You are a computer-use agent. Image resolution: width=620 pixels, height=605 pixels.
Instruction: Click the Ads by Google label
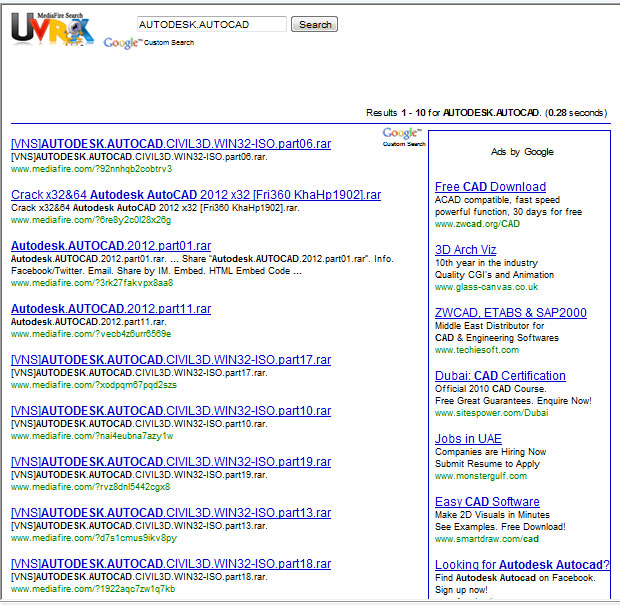point(522,152)
